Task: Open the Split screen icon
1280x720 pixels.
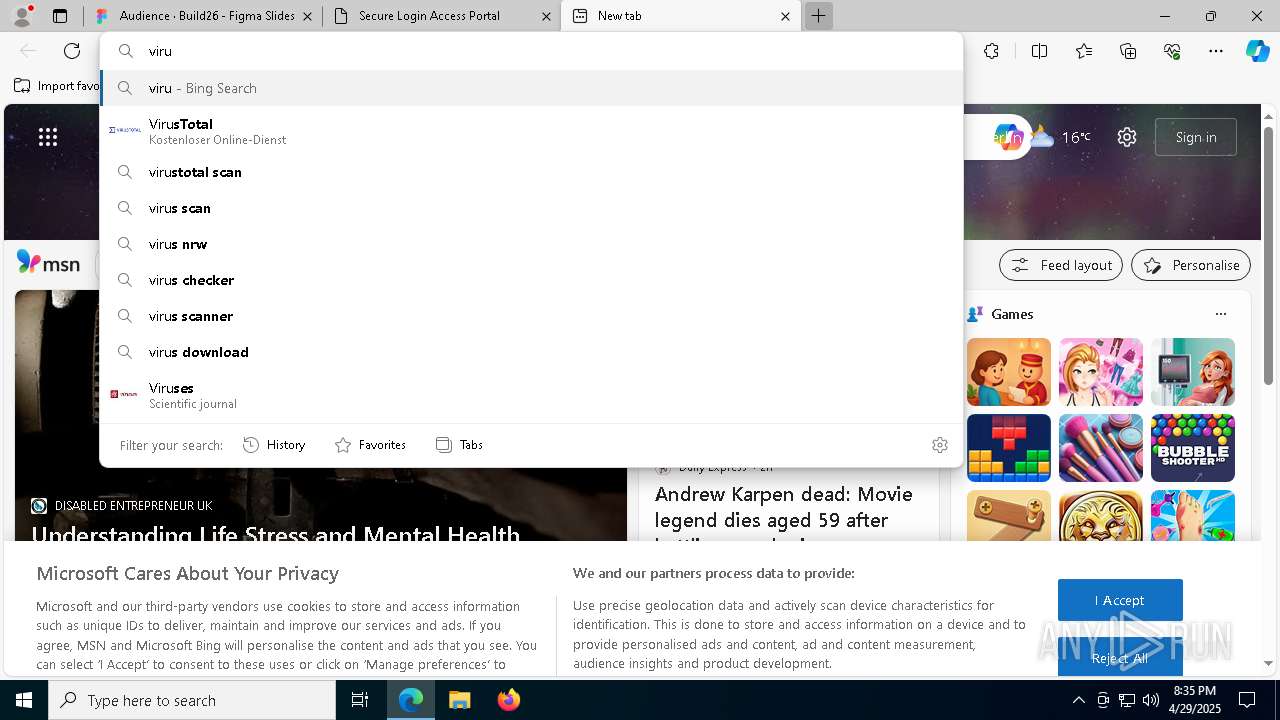Action: pos(1039,51)
